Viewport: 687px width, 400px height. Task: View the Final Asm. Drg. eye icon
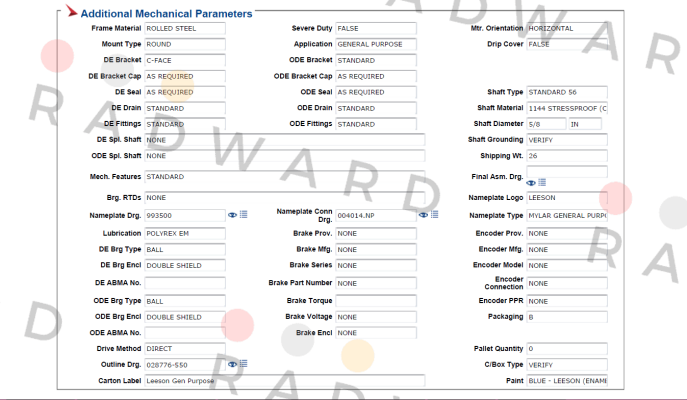point(531,183)
